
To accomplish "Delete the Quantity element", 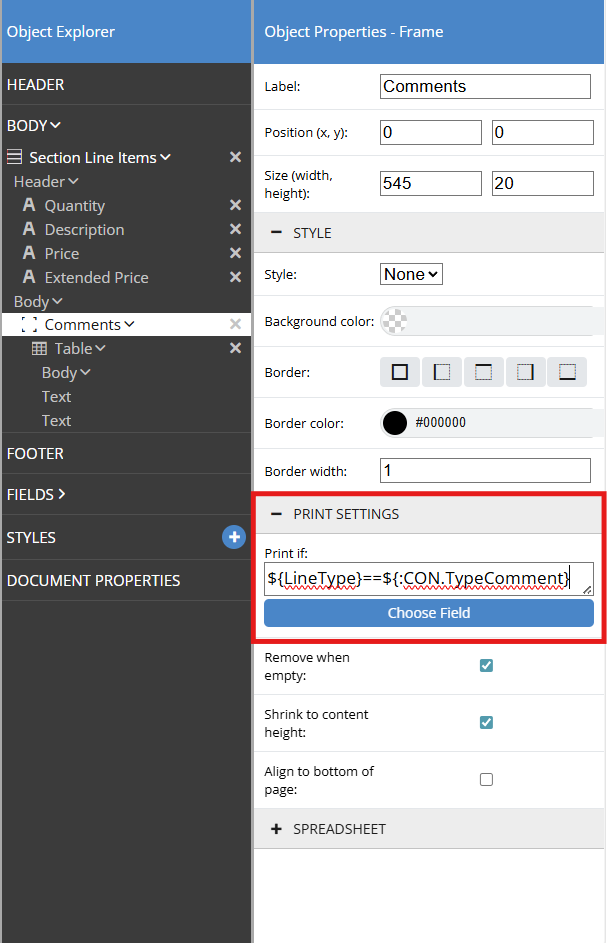I will (235, 205).
